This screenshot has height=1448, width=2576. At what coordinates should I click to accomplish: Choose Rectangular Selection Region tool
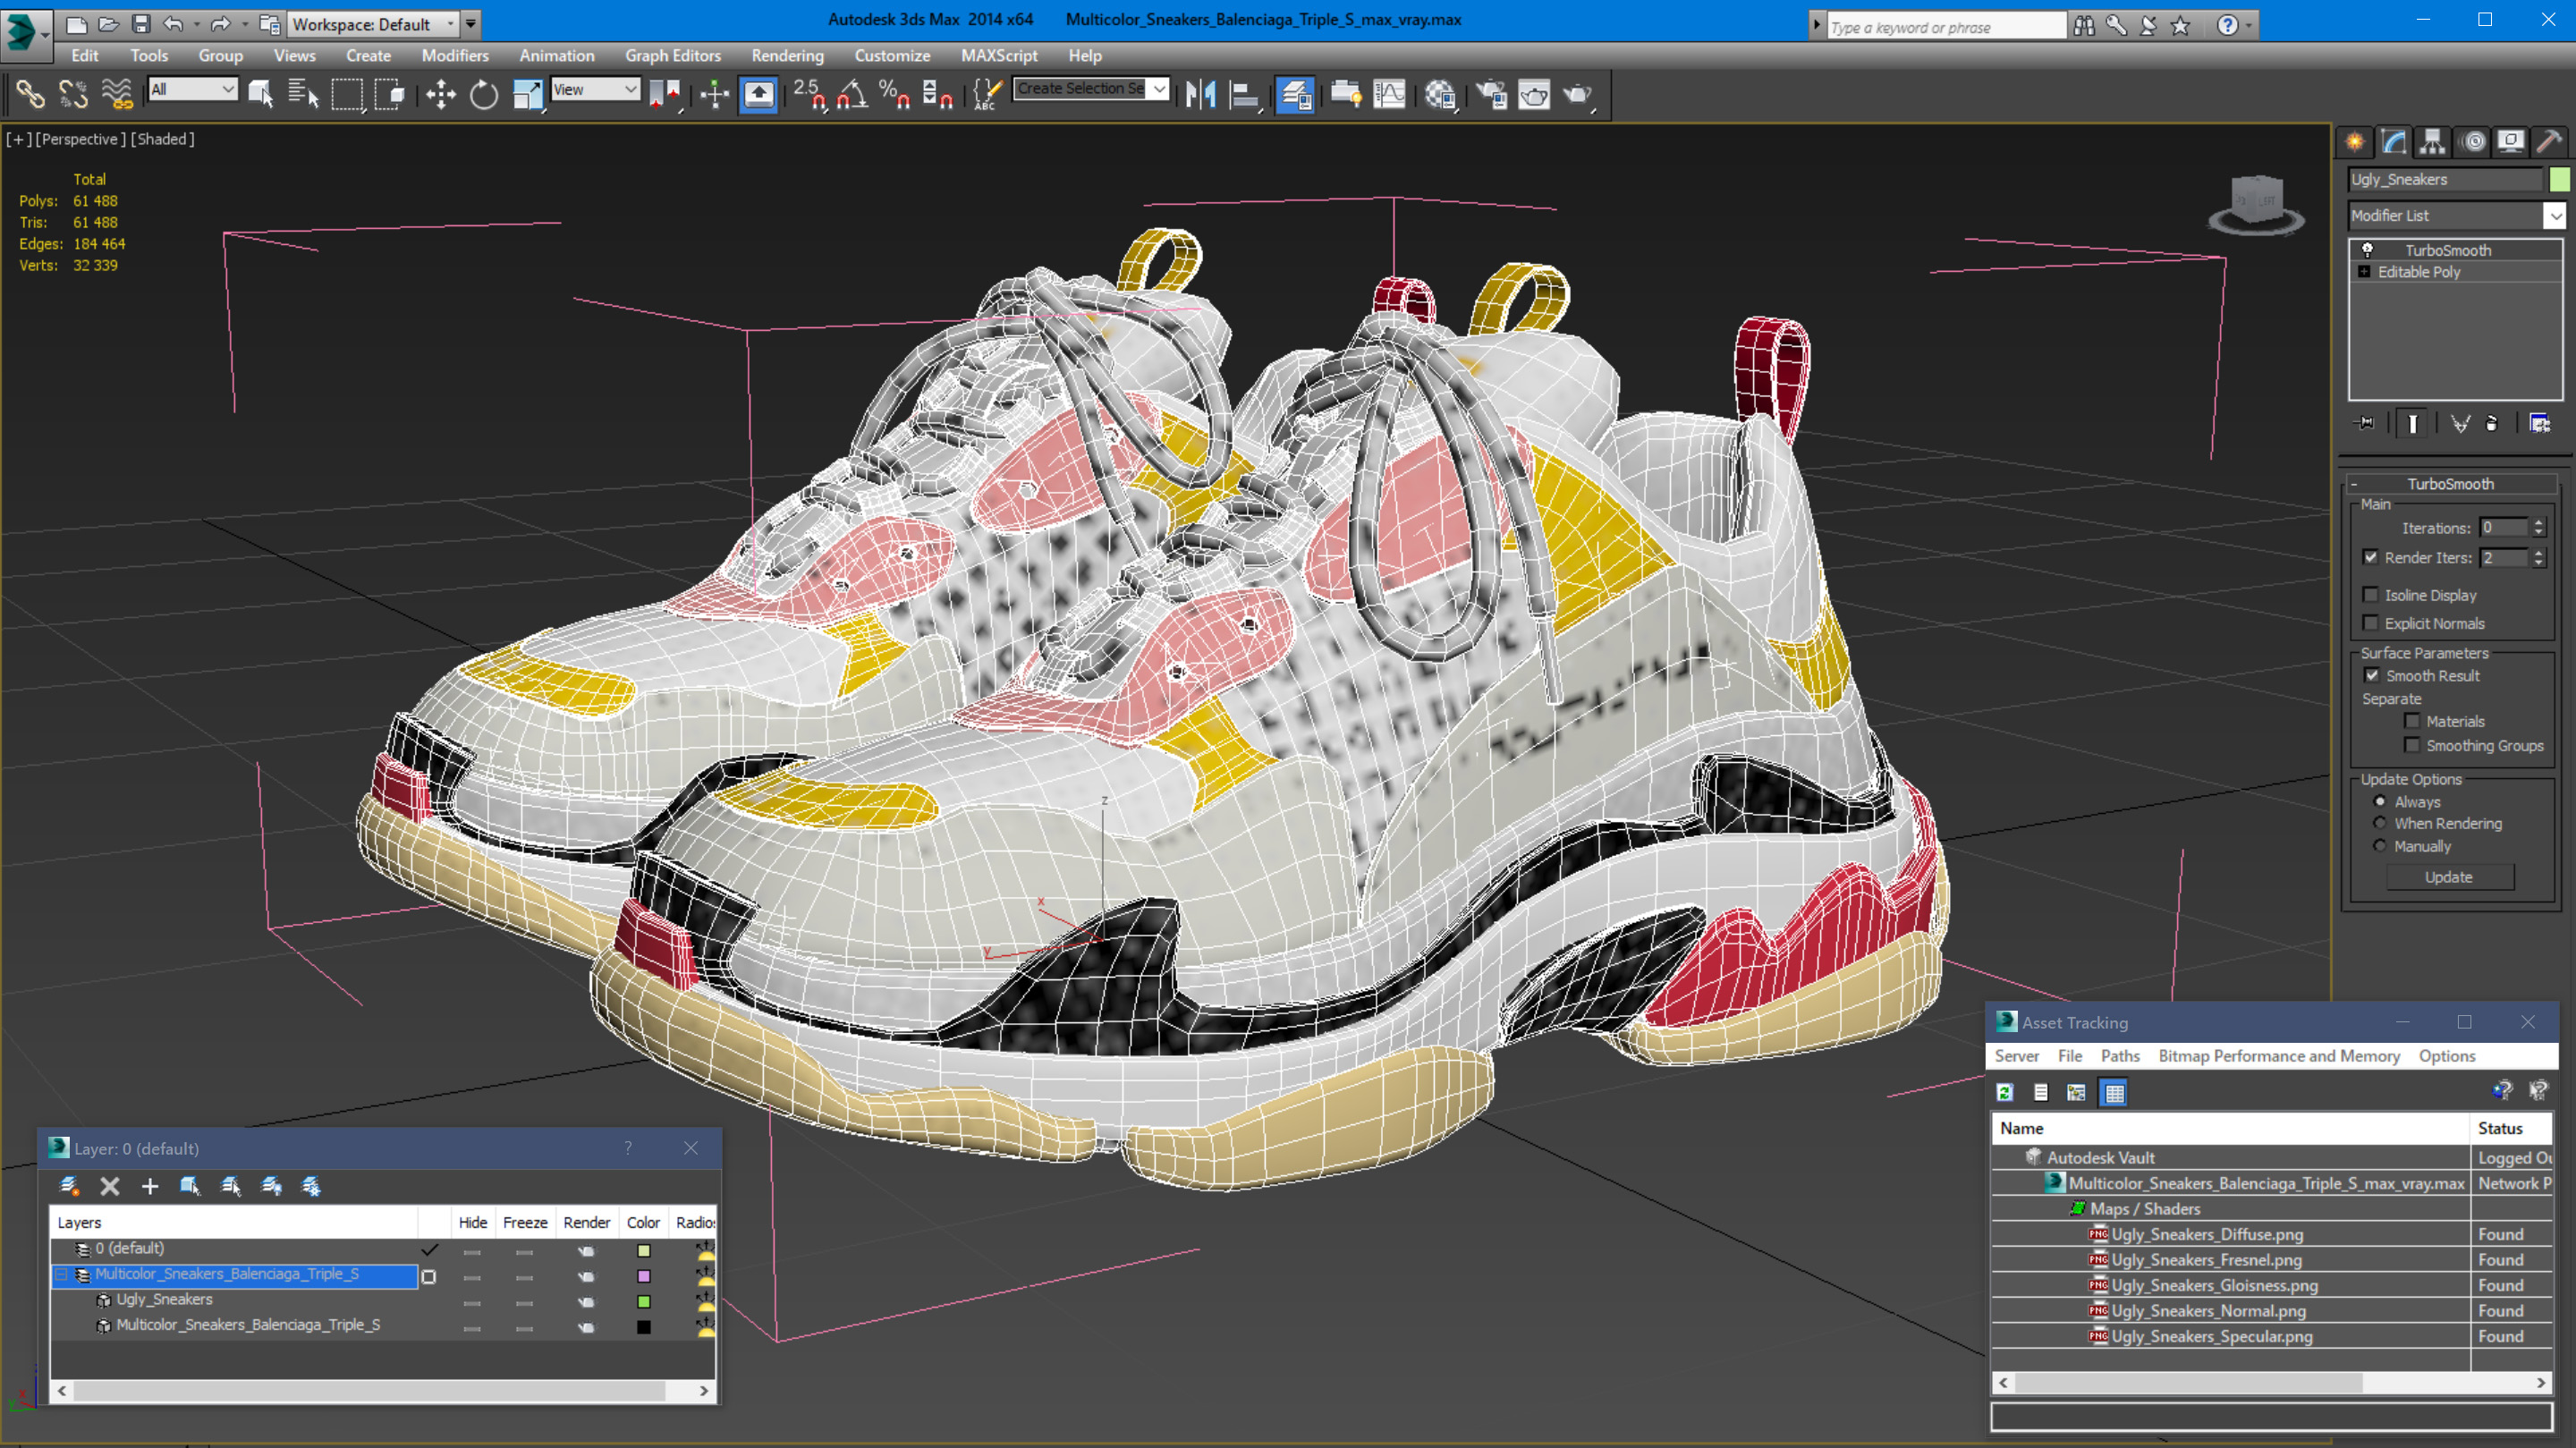coord(347,94)
